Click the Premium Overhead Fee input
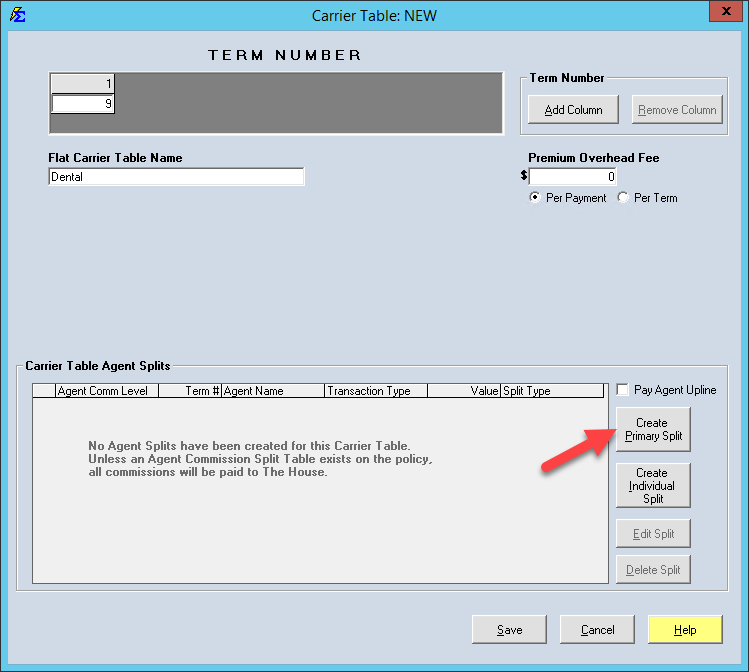Viewport: 749px width, 672px height. (573, 177)
